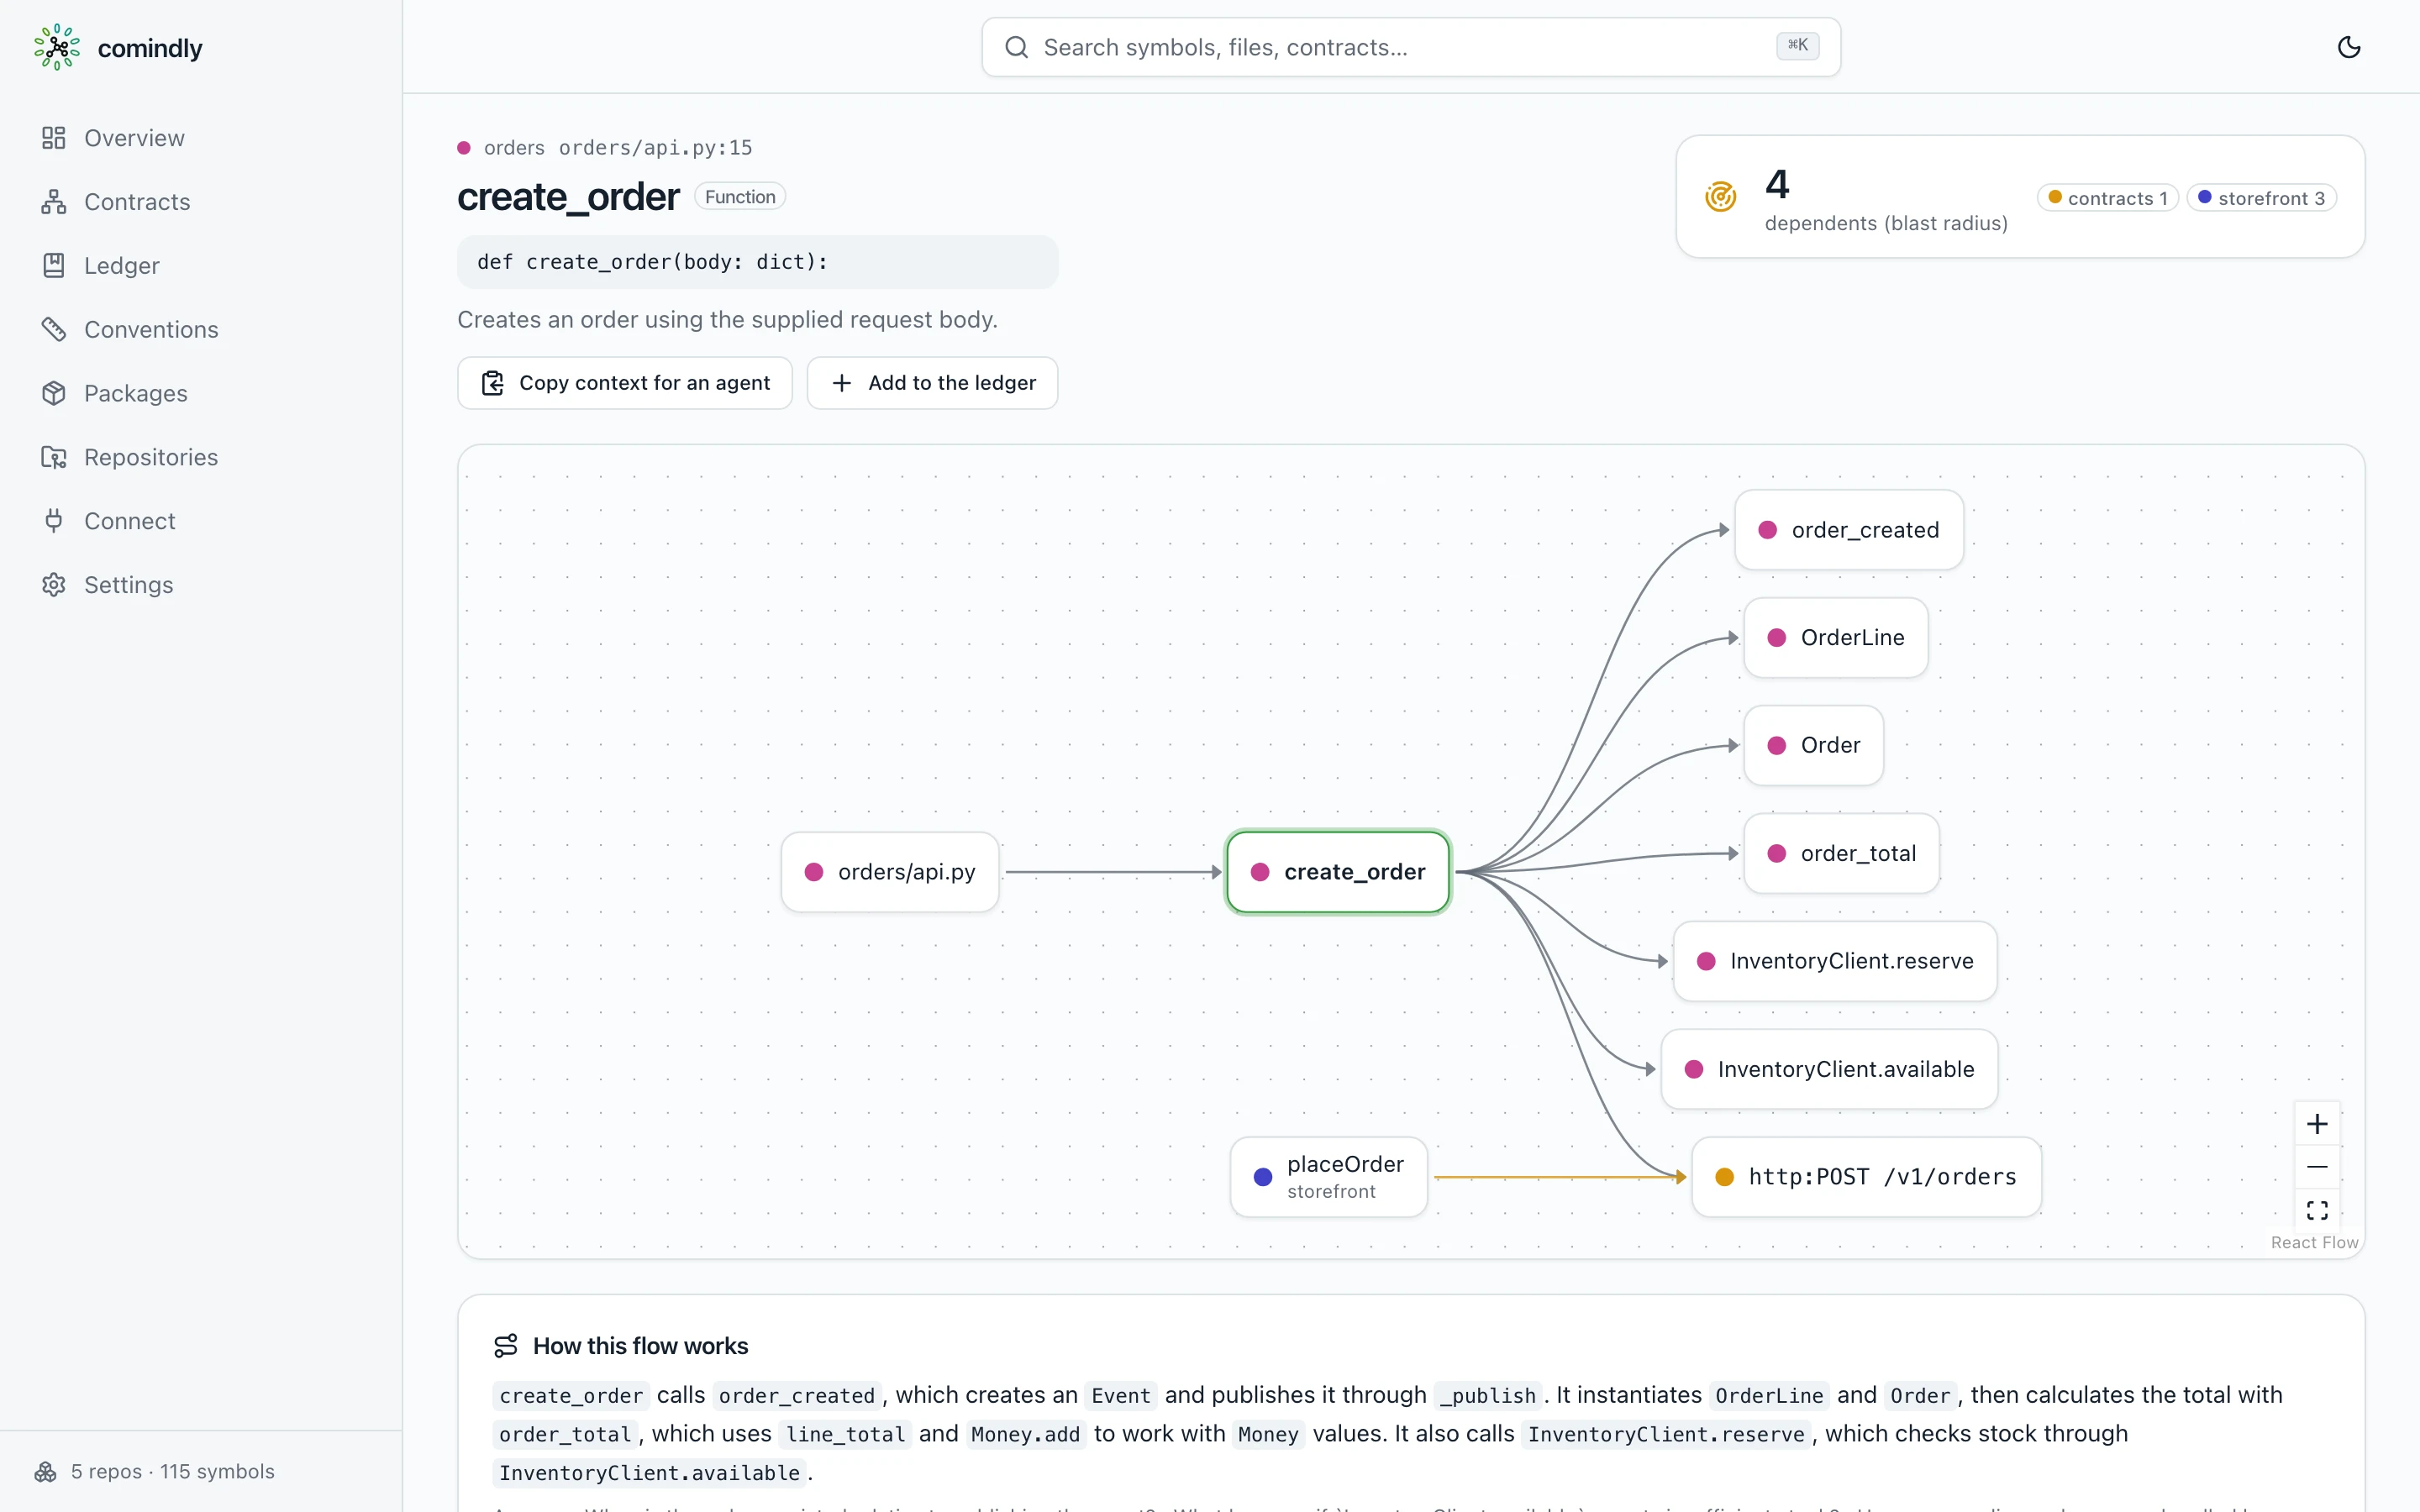Zoom out of the flow graph
The height and width of the screenshot is (1512, 2420).
pyautogui.click(x=2317, y=1167)
